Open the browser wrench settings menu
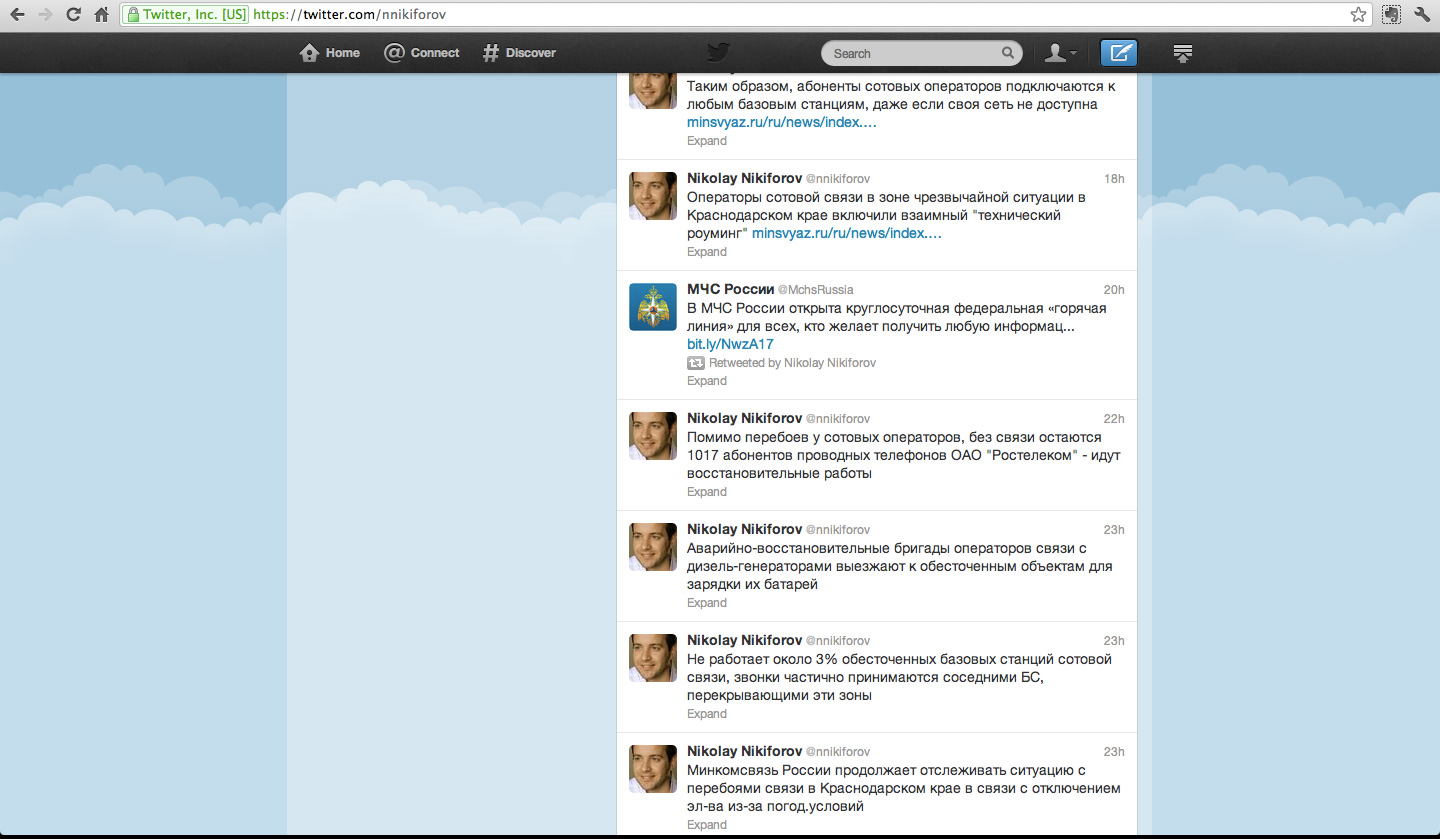 pos(1422,15)
